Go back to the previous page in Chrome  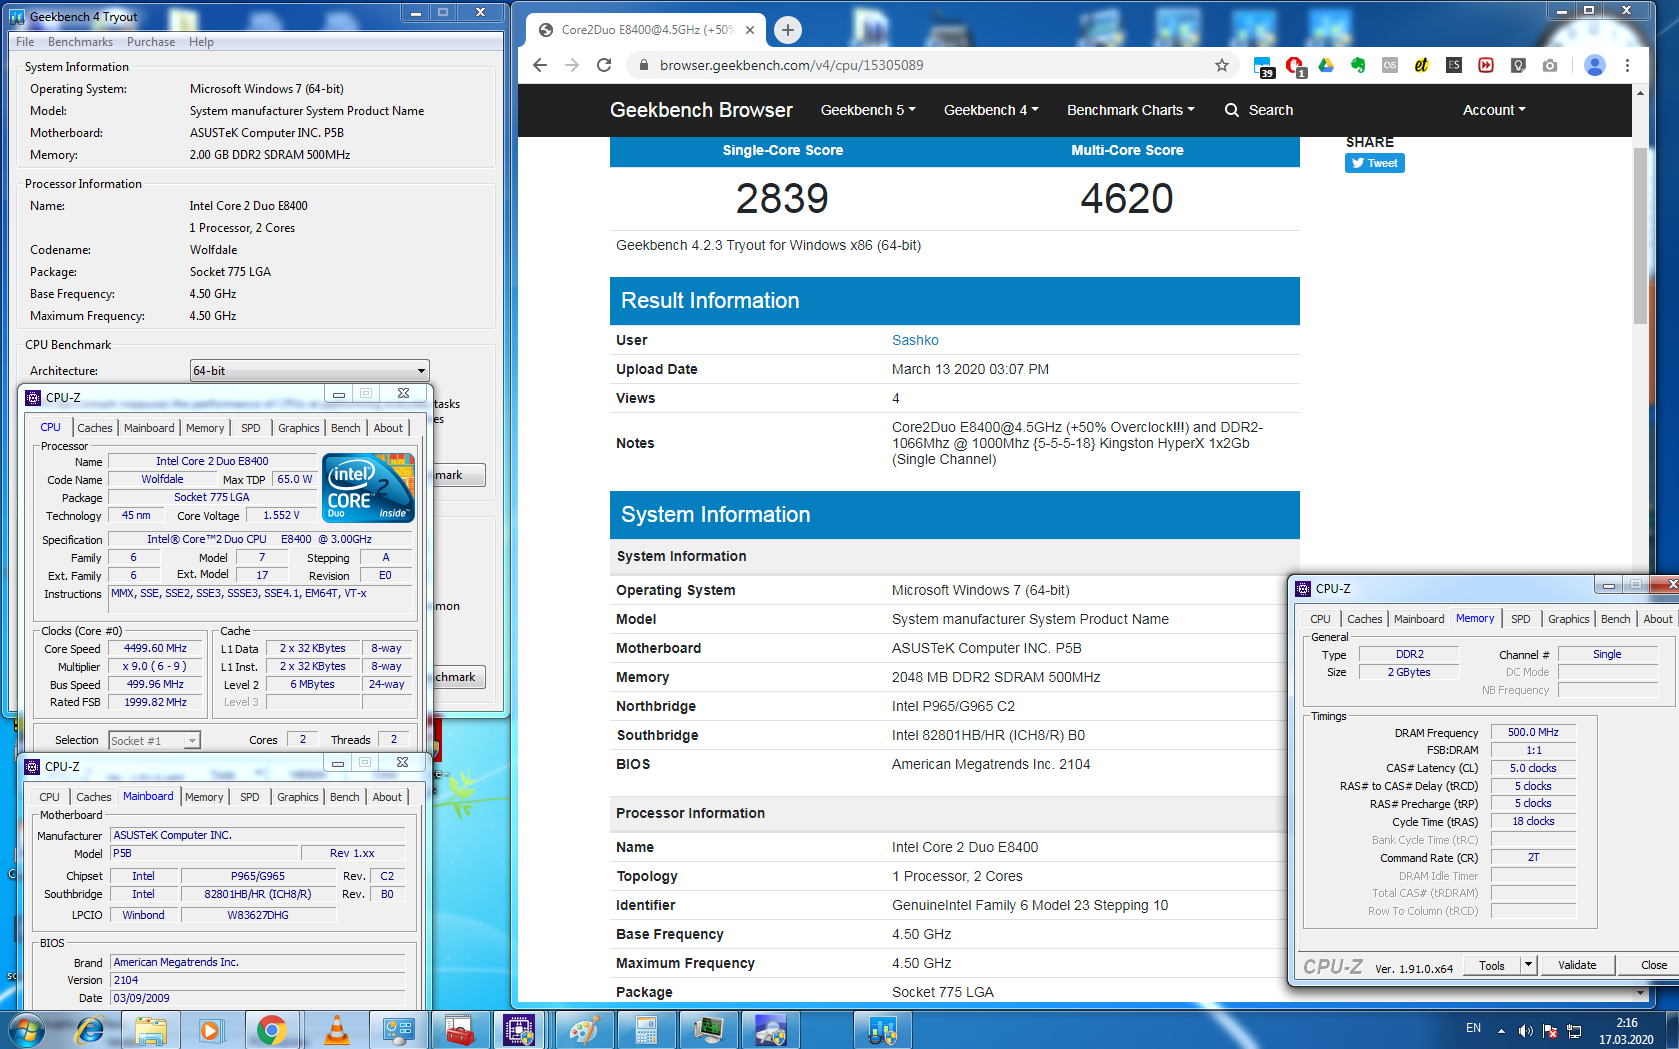point(540,65)
